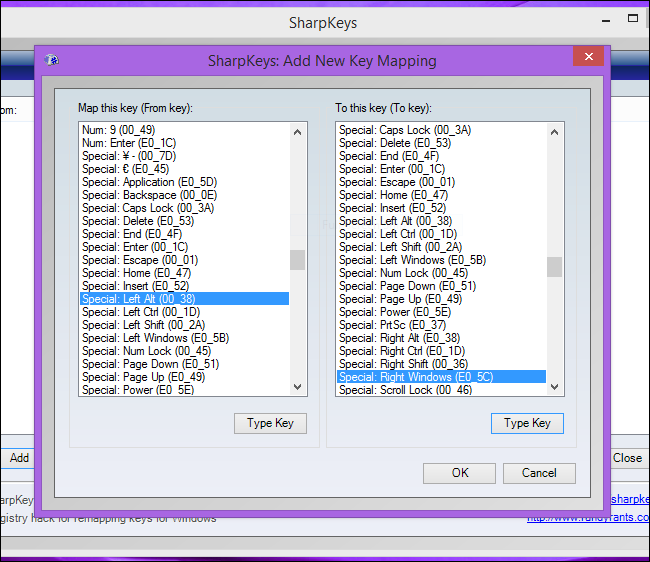The width and height of the screenshot is (650, 562).
Task: Select Special: Scroll Lock in To list
Action: pyautogui.click(x=441, y=390)
